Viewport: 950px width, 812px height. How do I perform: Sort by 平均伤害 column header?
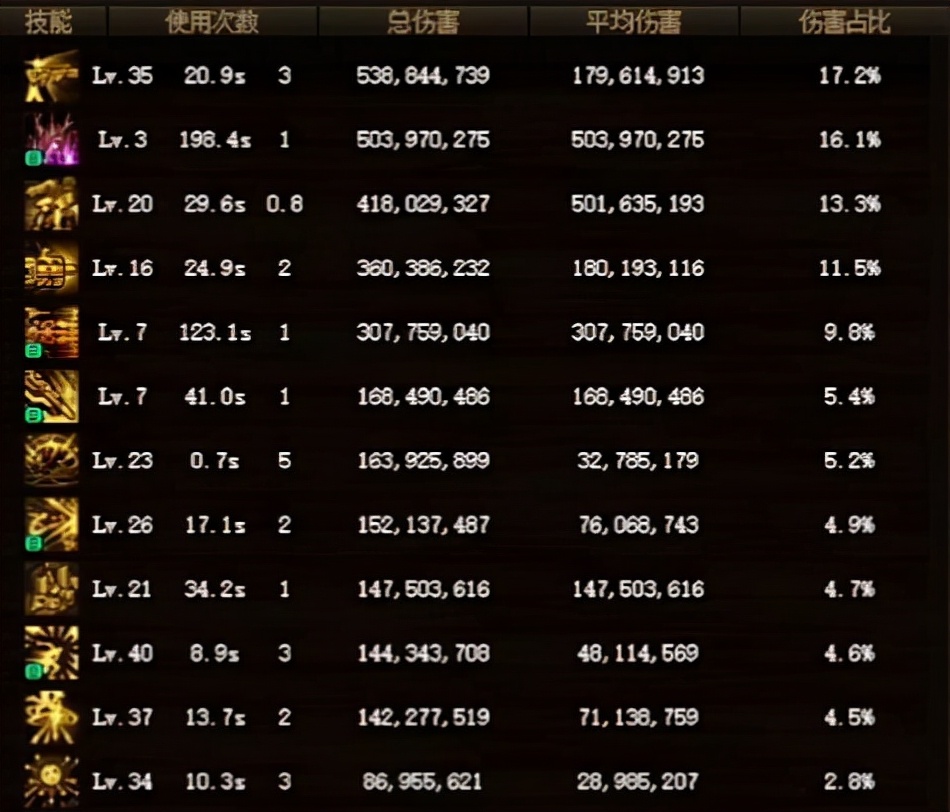coord(634,22)
